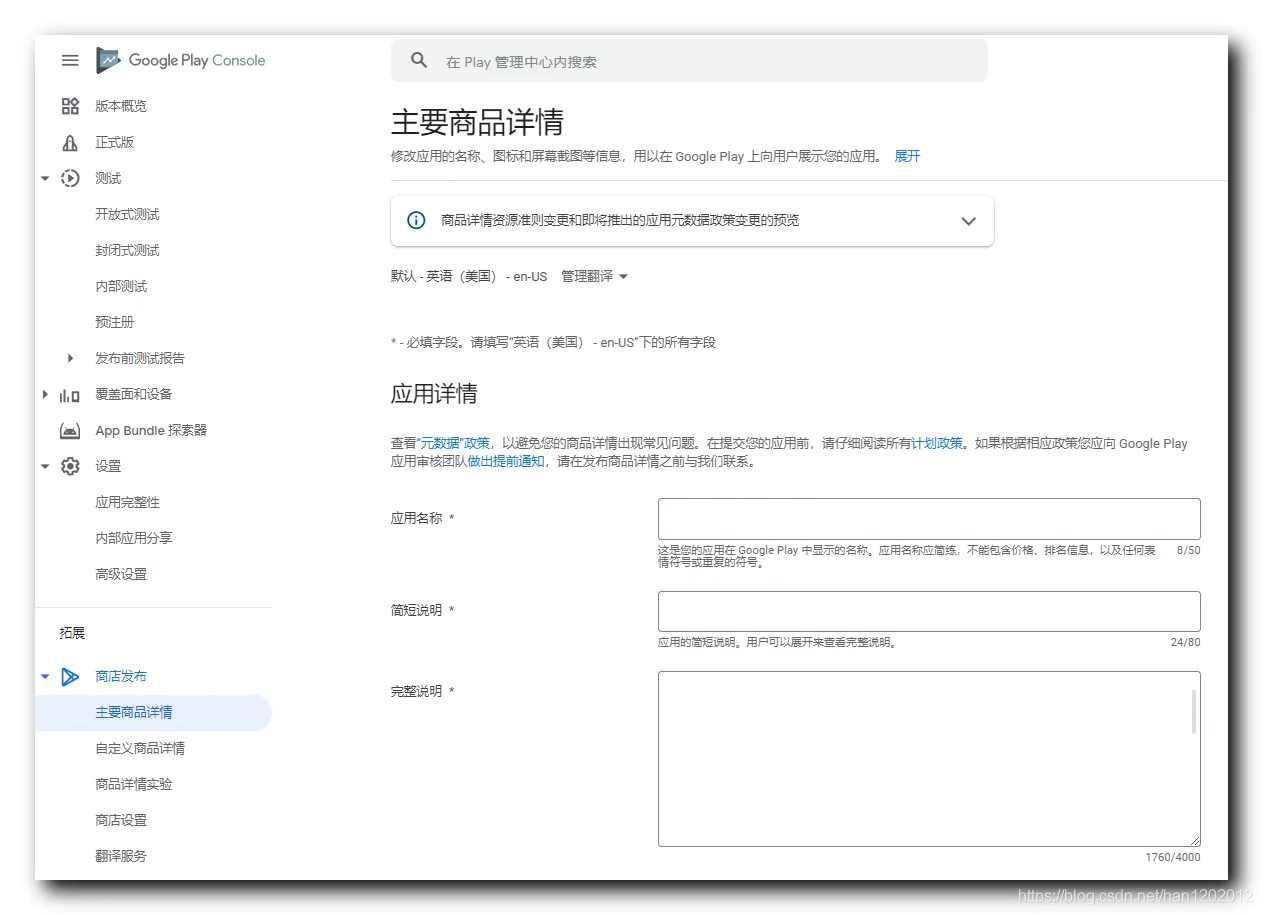Click the 8/50 character counter

(x=1188, y=550)
